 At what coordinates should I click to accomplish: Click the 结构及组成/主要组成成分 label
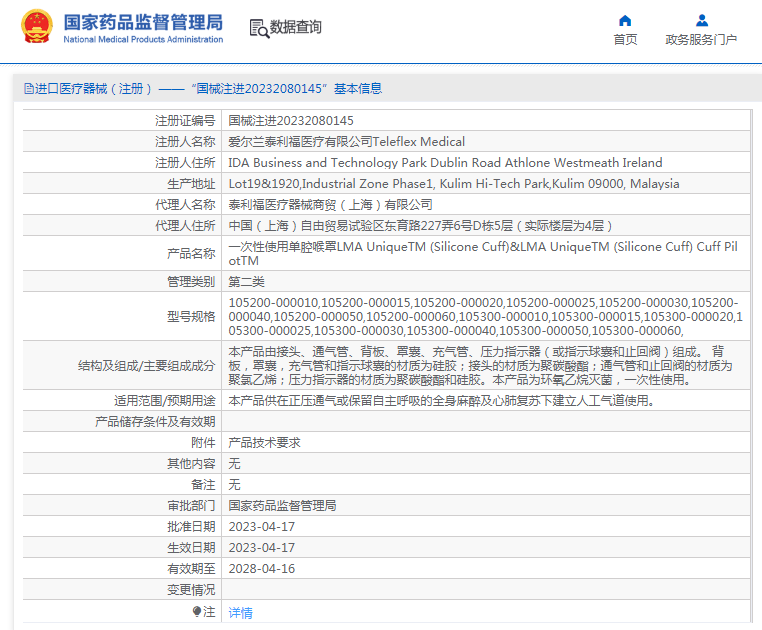pos(146,366)
